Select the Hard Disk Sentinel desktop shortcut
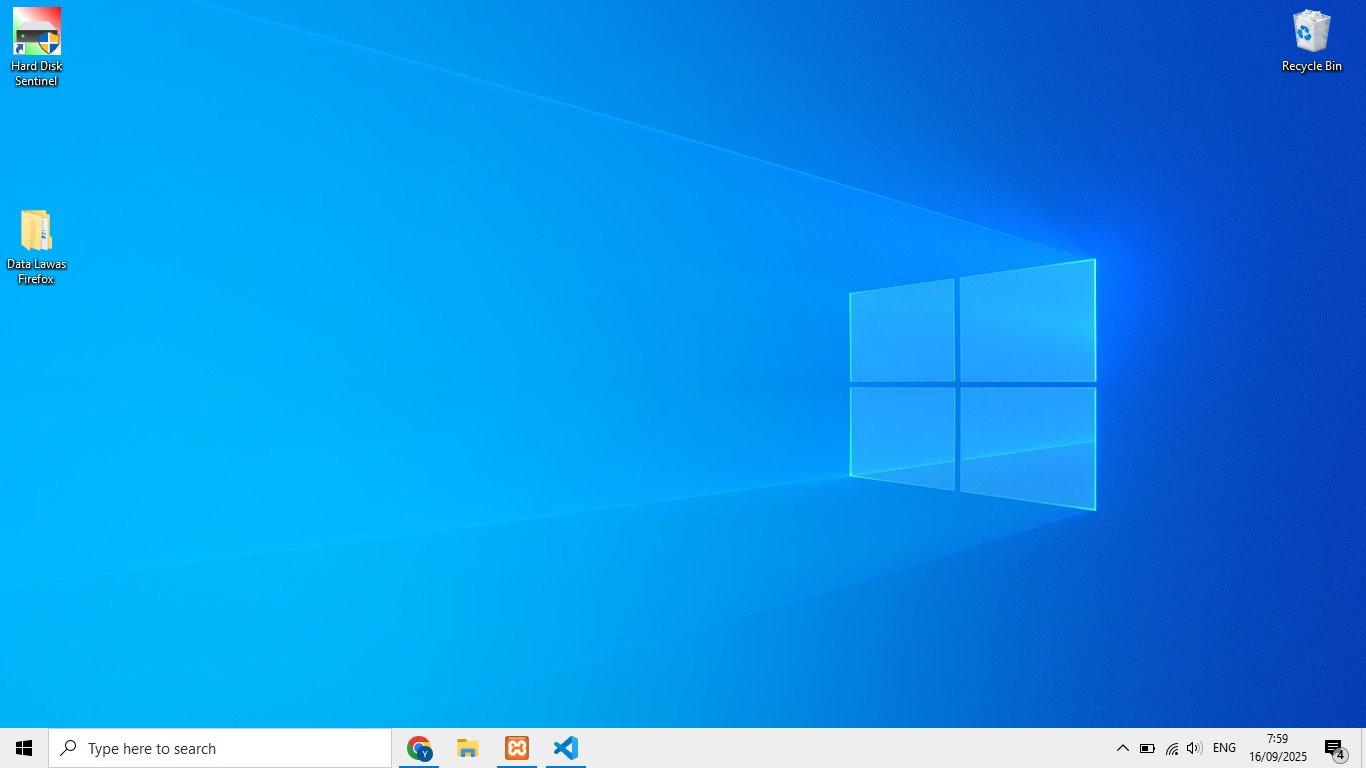The height and width of the screenshot is (768, 1366). pos(37,33)
